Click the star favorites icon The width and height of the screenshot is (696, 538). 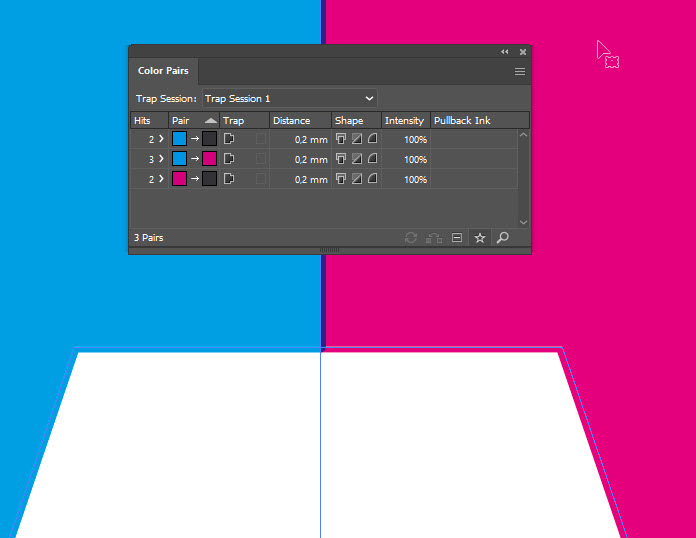tap(480, 238)
